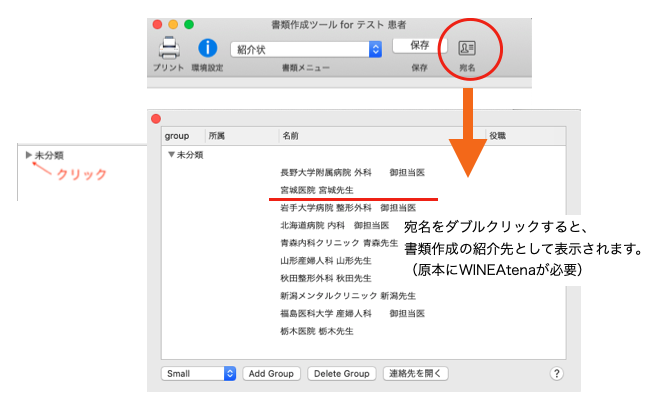The height and width of the screenshot is (405, 652).
Task: Click the Add Group button
Action: (x=271, y=373)
